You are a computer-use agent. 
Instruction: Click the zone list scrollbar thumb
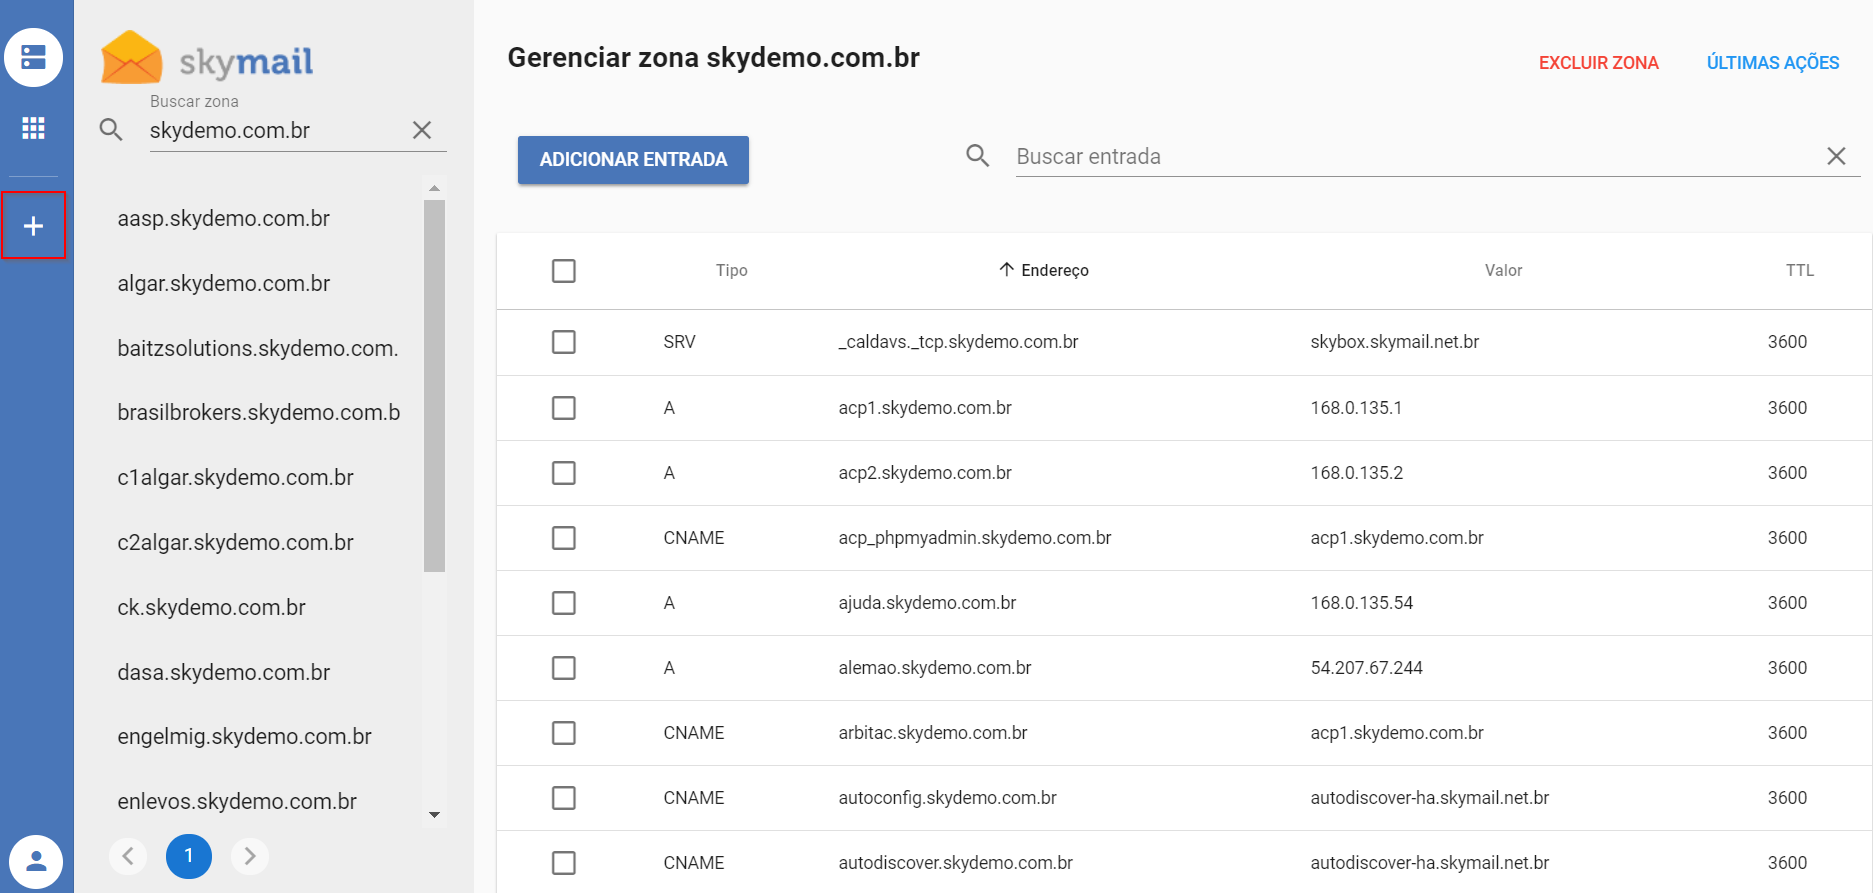click(x=434, y=385)
